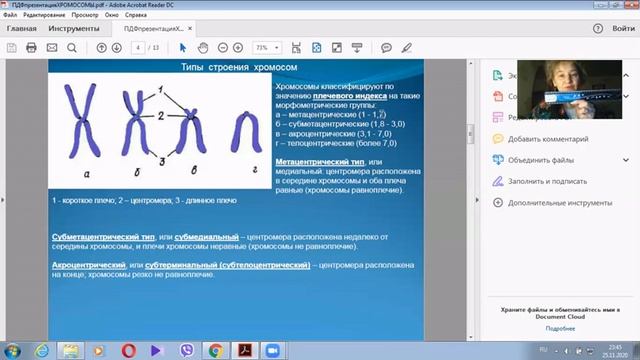Click the scrollbar down arrow
This screenshot has width=640, height=360.
[x=470, y=337]
